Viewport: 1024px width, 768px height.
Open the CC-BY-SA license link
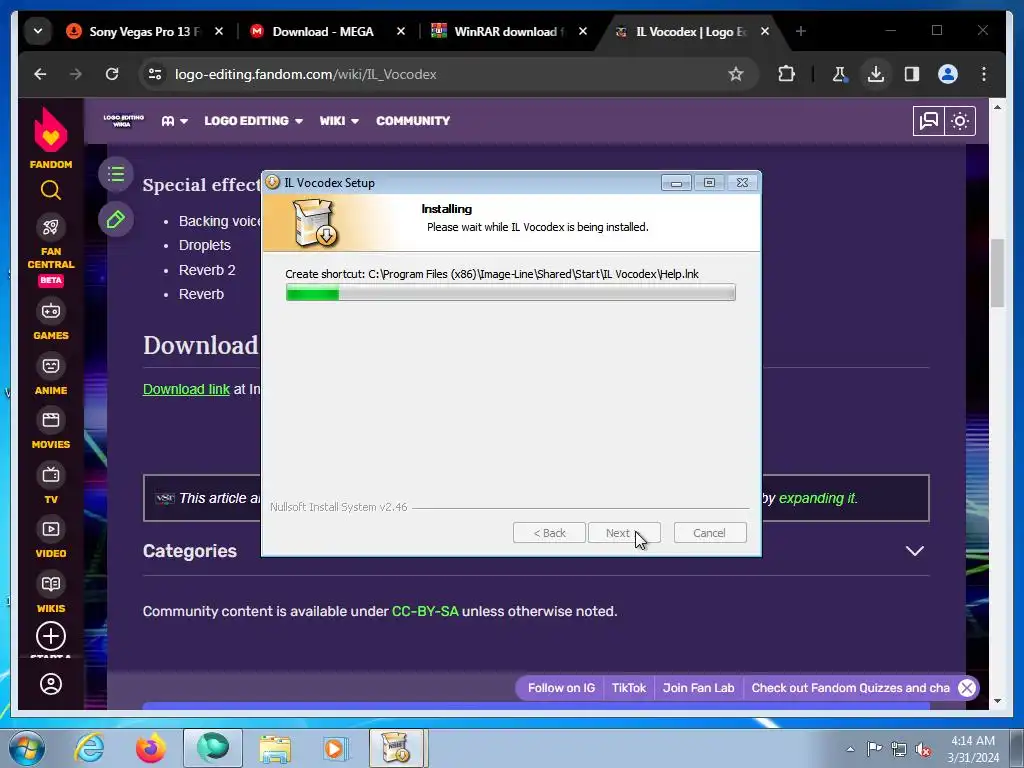pyautogui.click(x=425, y=611)
